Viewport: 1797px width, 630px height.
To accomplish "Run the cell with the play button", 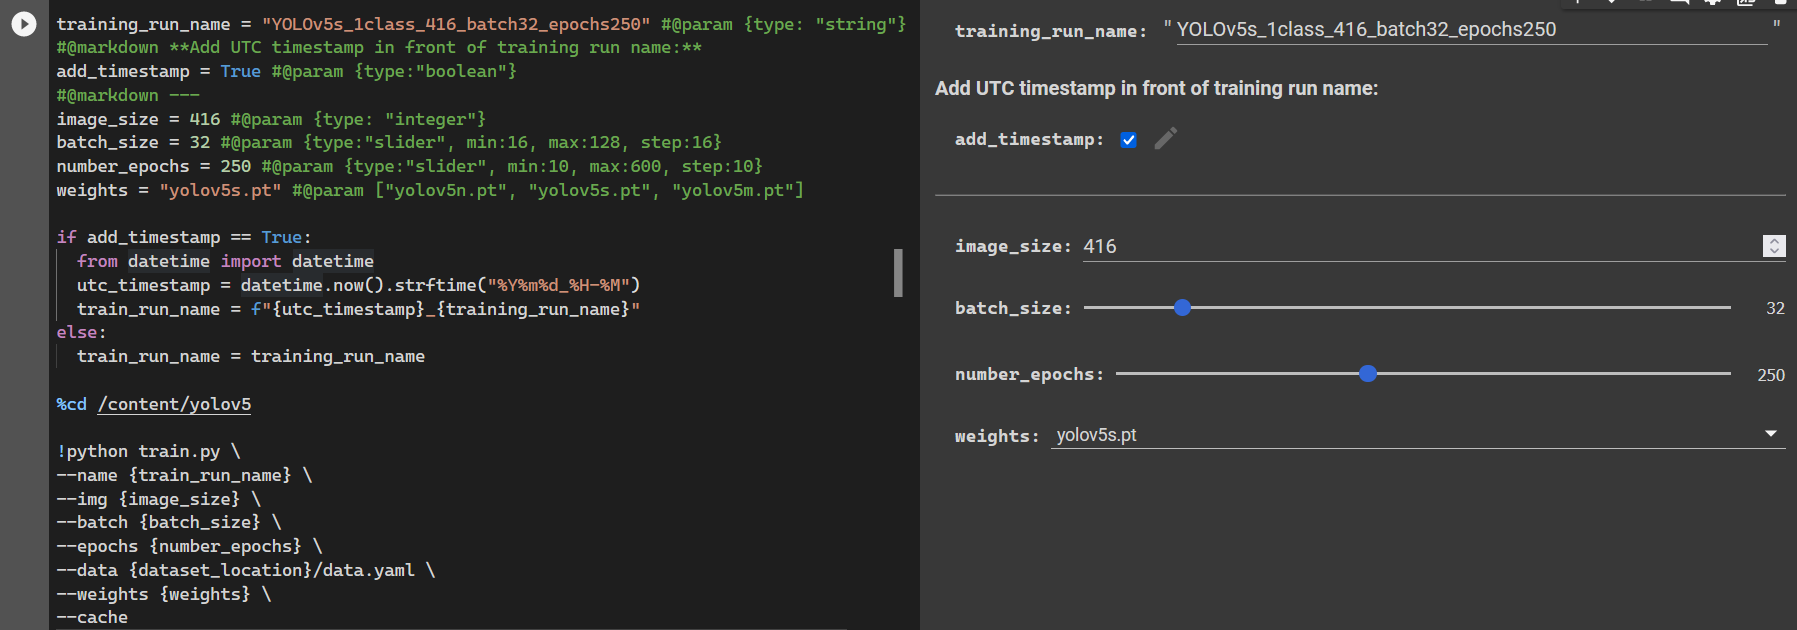I will tap(24, 24).
